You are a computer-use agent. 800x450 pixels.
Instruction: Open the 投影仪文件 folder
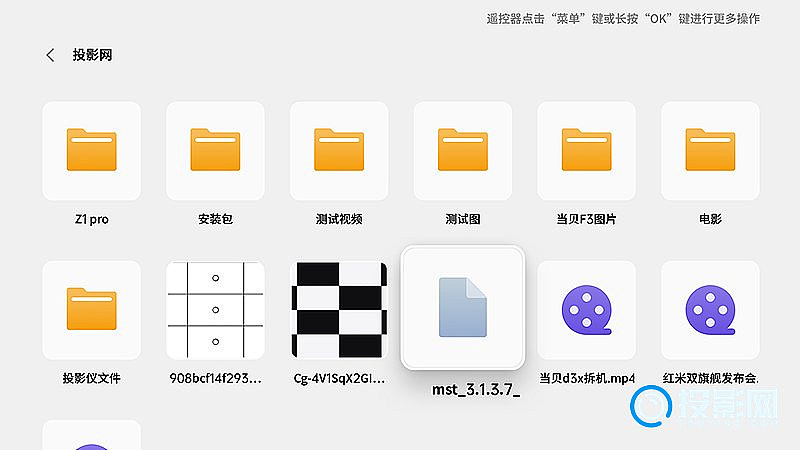pyautogui.click(x=92, y=310)
